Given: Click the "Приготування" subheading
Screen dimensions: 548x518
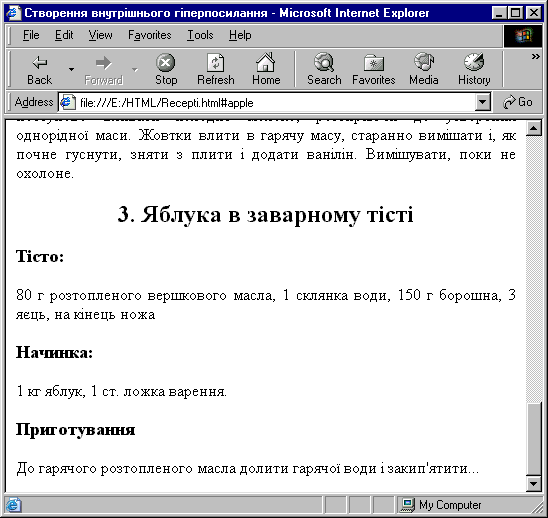Looking at the screenshot, I should click(x=75, y=430).
